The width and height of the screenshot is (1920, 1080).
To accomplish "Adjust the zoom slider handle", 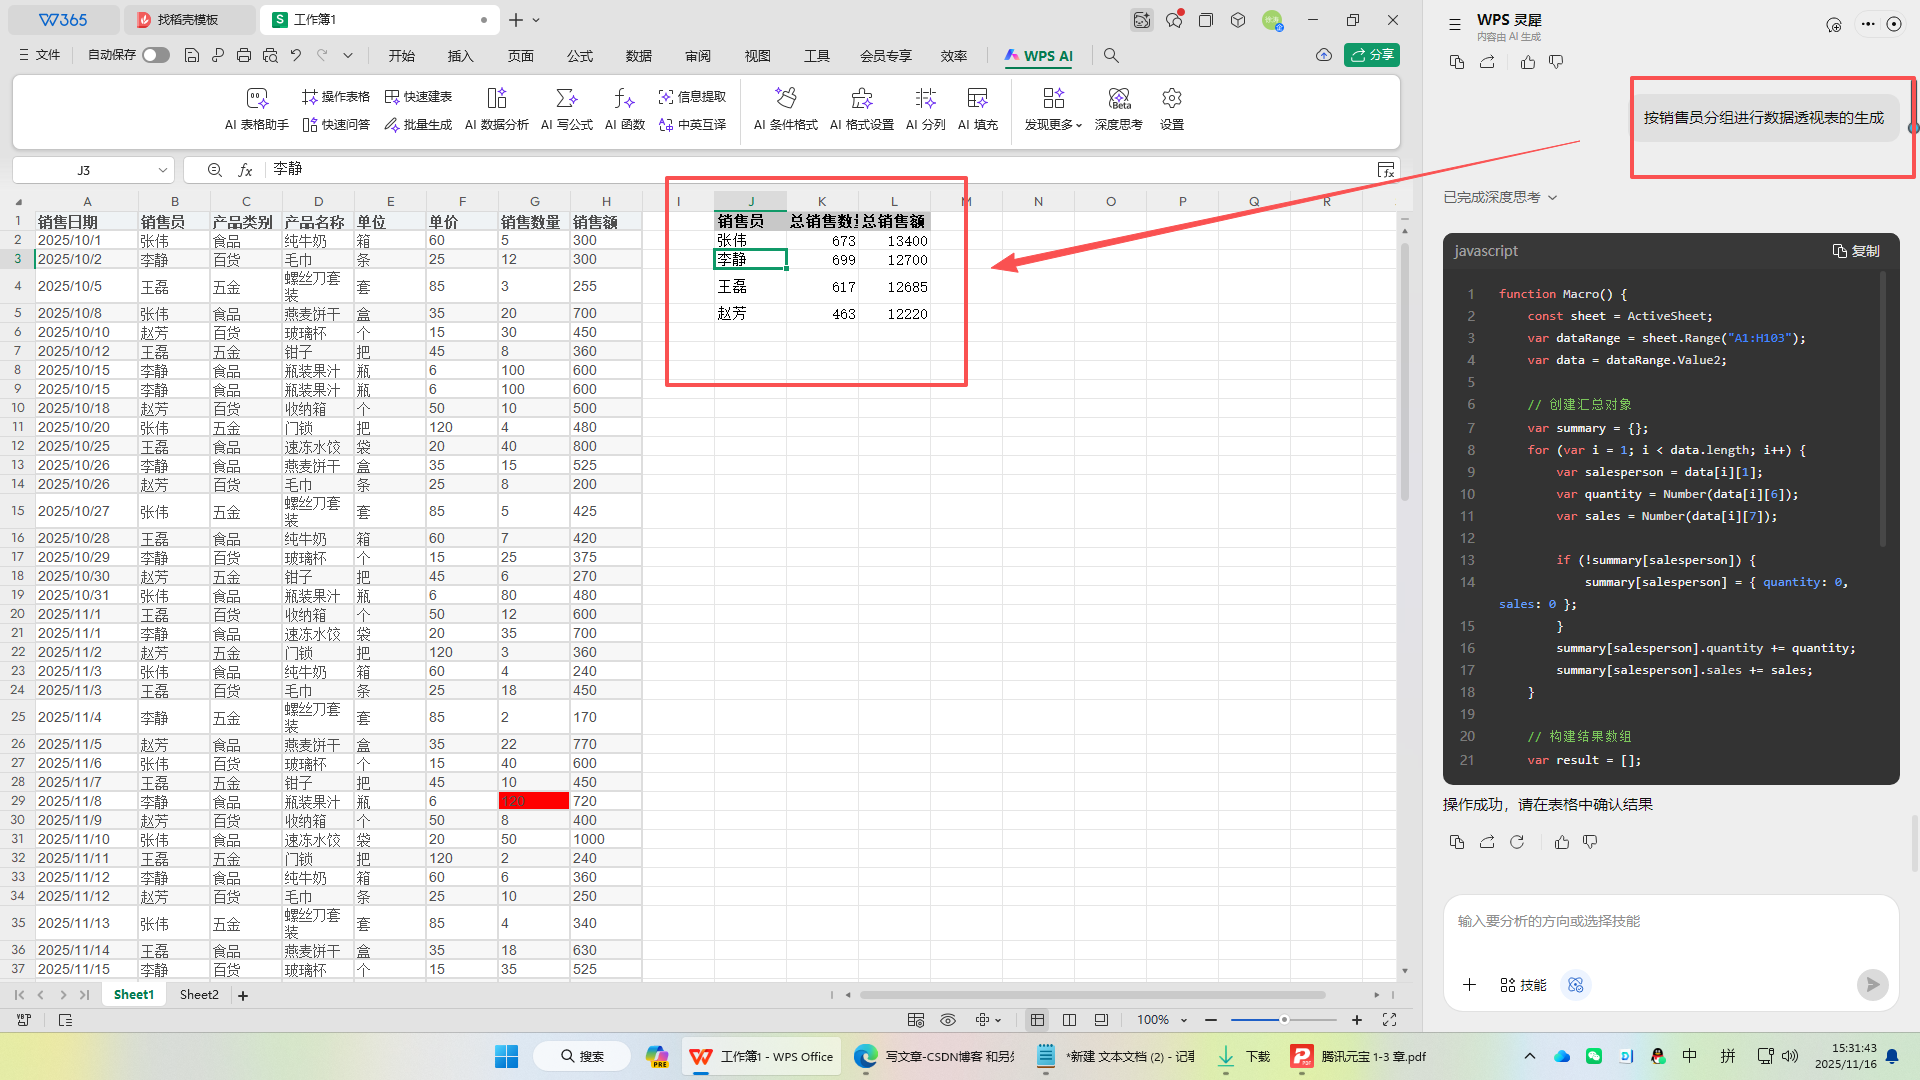I will coord(1284,1020).
